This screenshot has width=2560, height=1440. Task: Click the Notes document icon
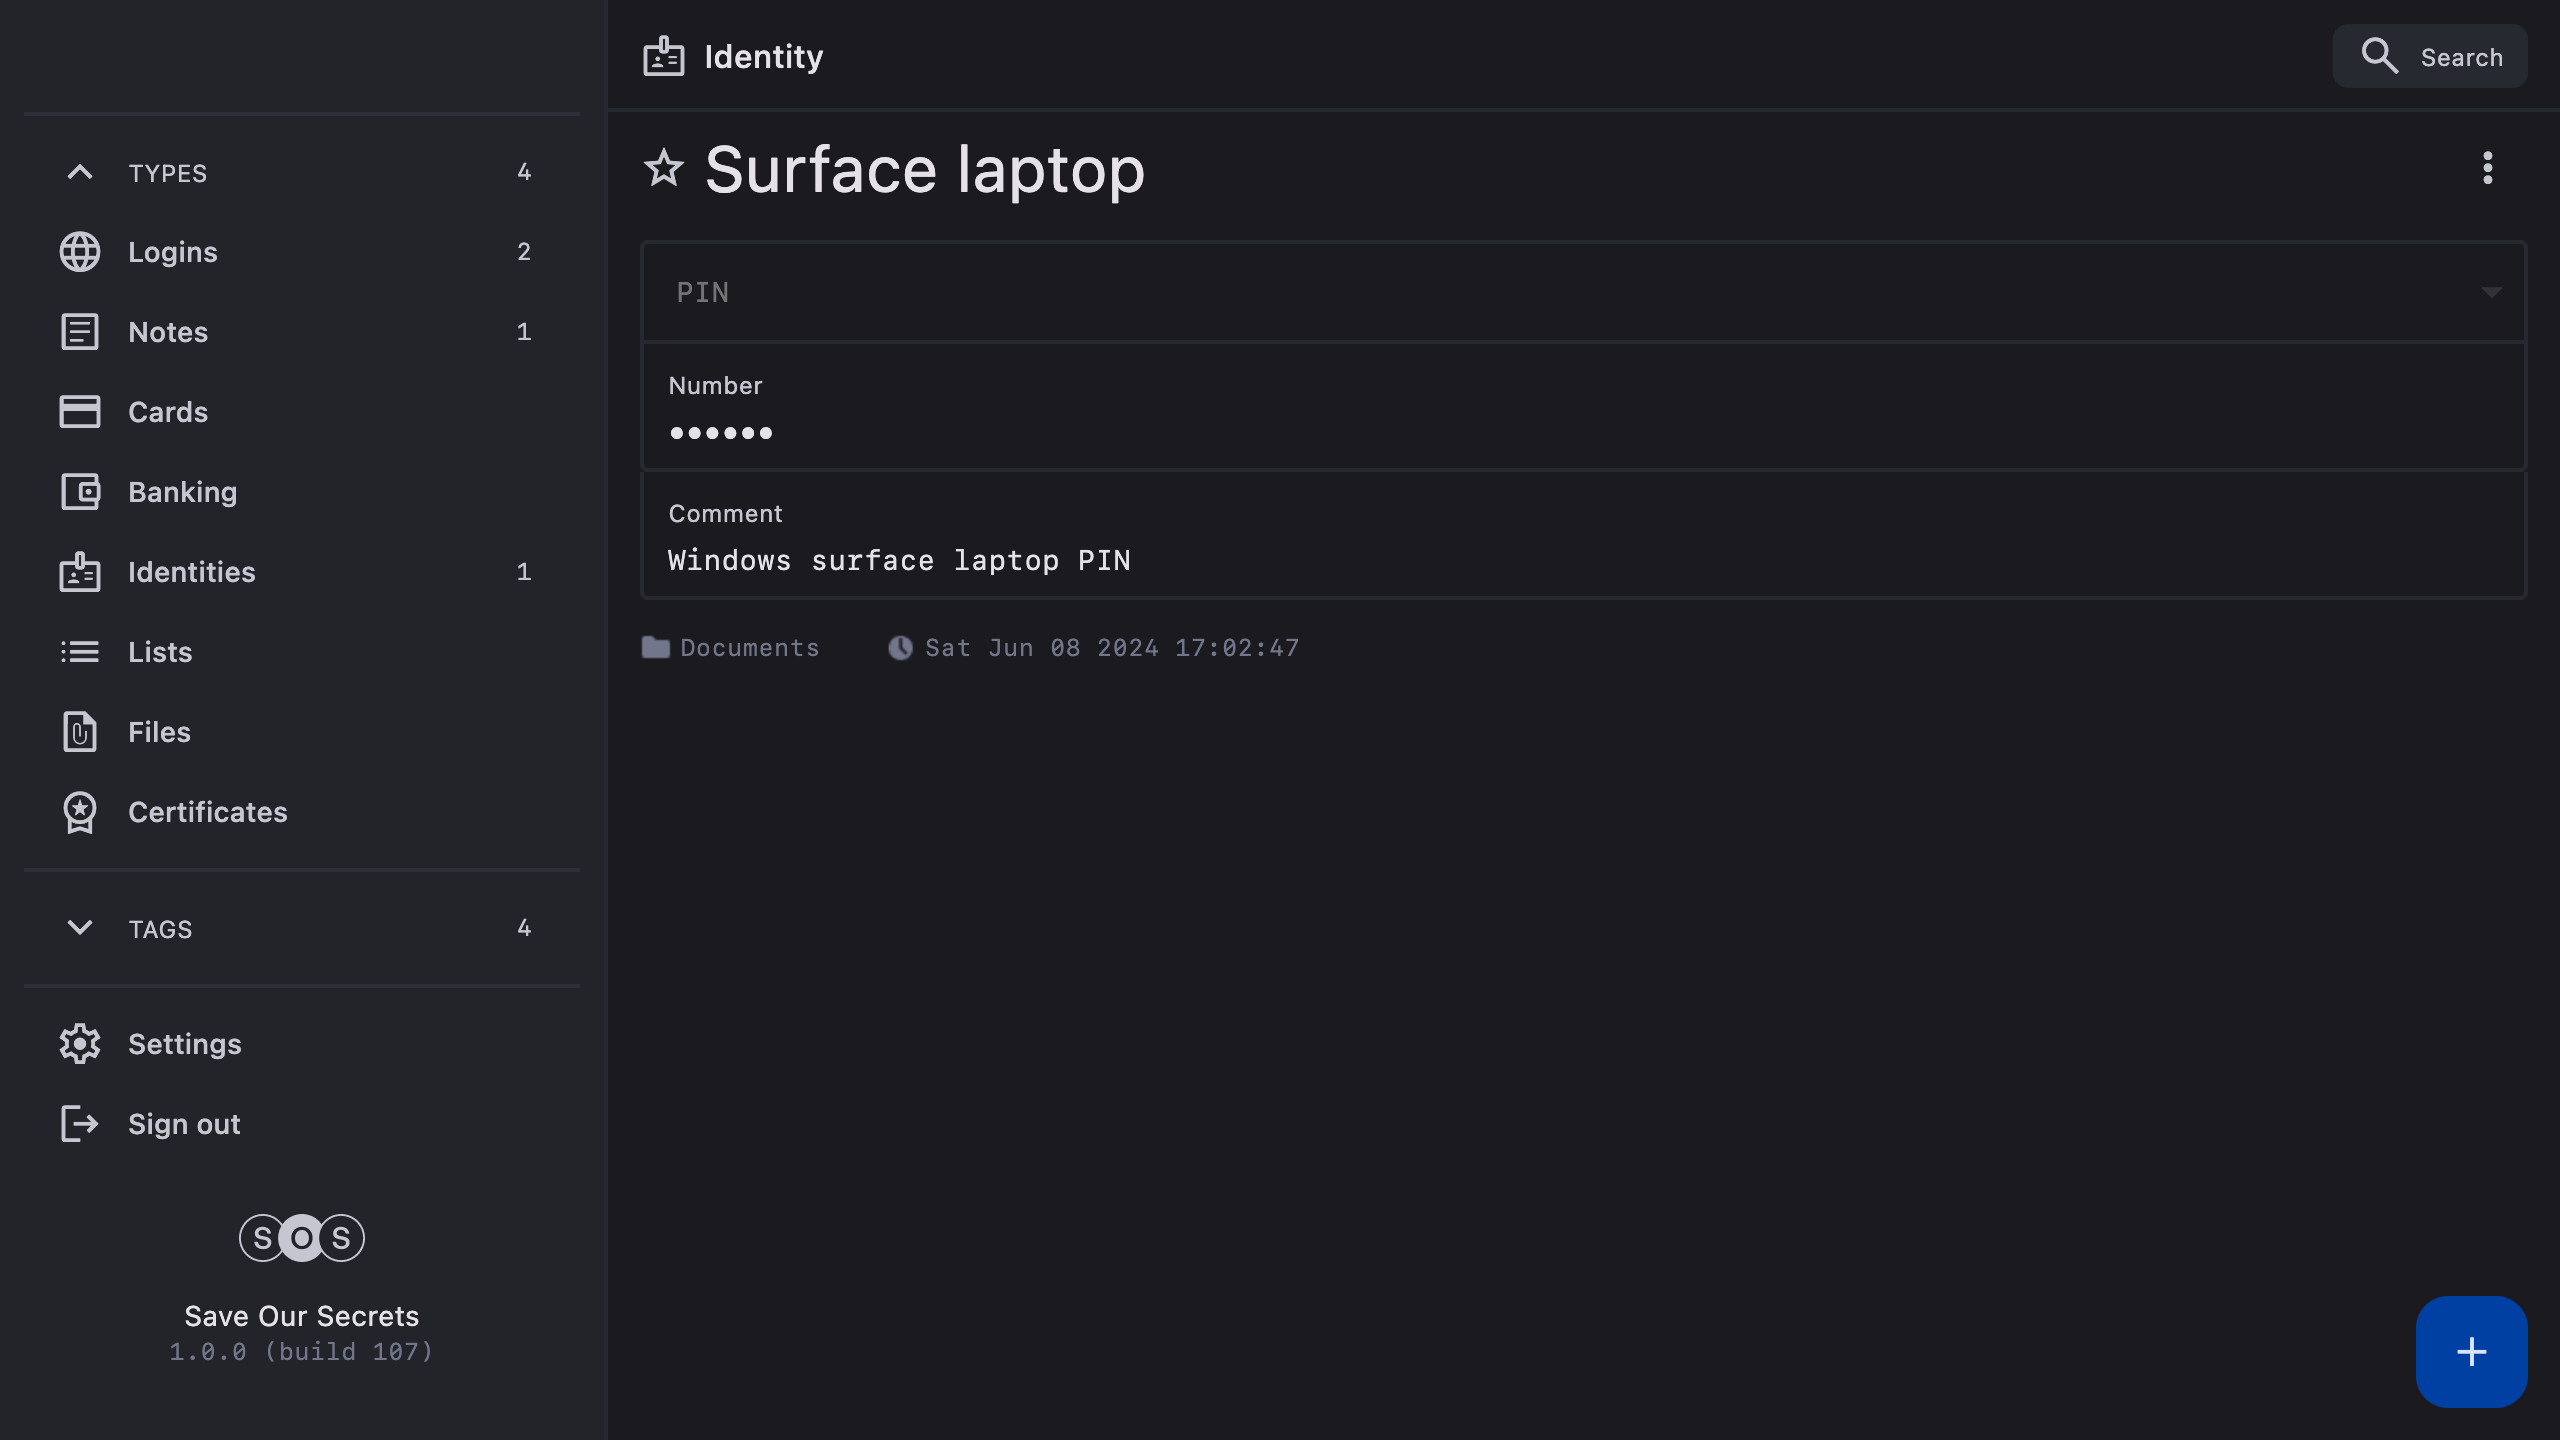click(80, 332)
